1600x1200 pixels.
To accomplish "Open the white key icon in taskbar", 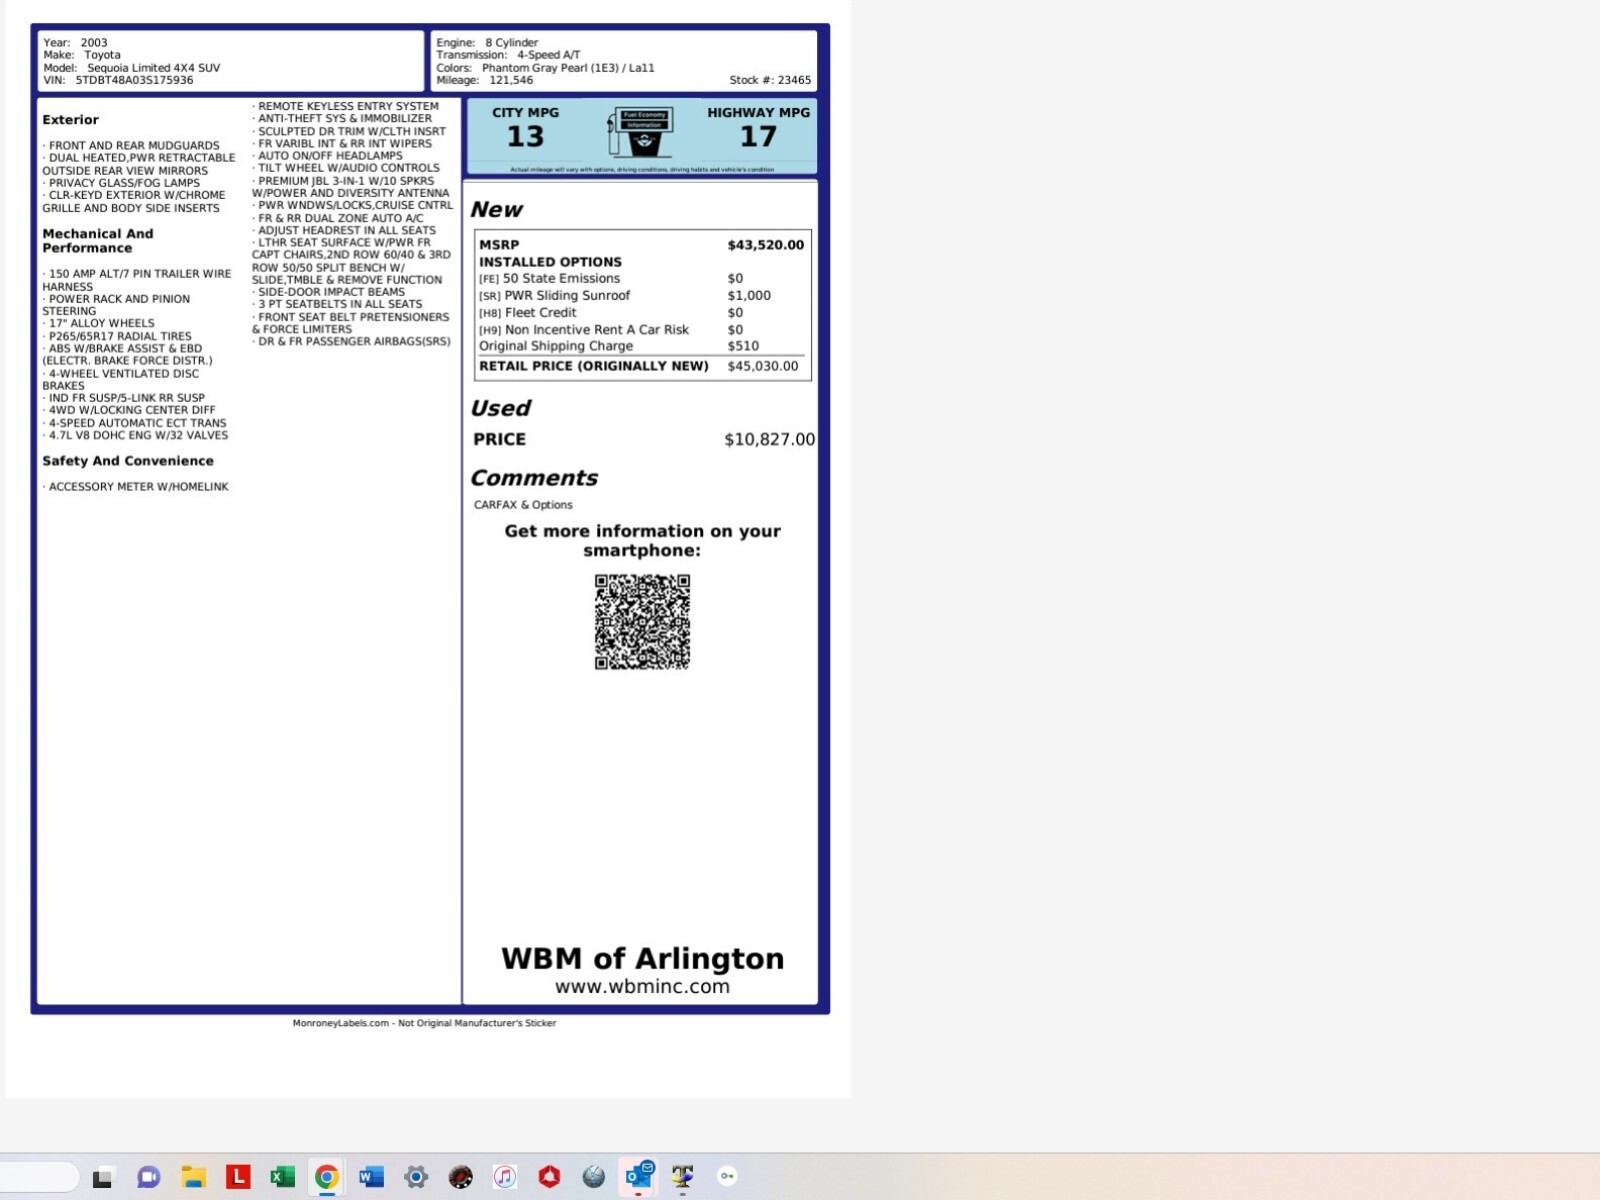I will click(x=727, y=1177).
